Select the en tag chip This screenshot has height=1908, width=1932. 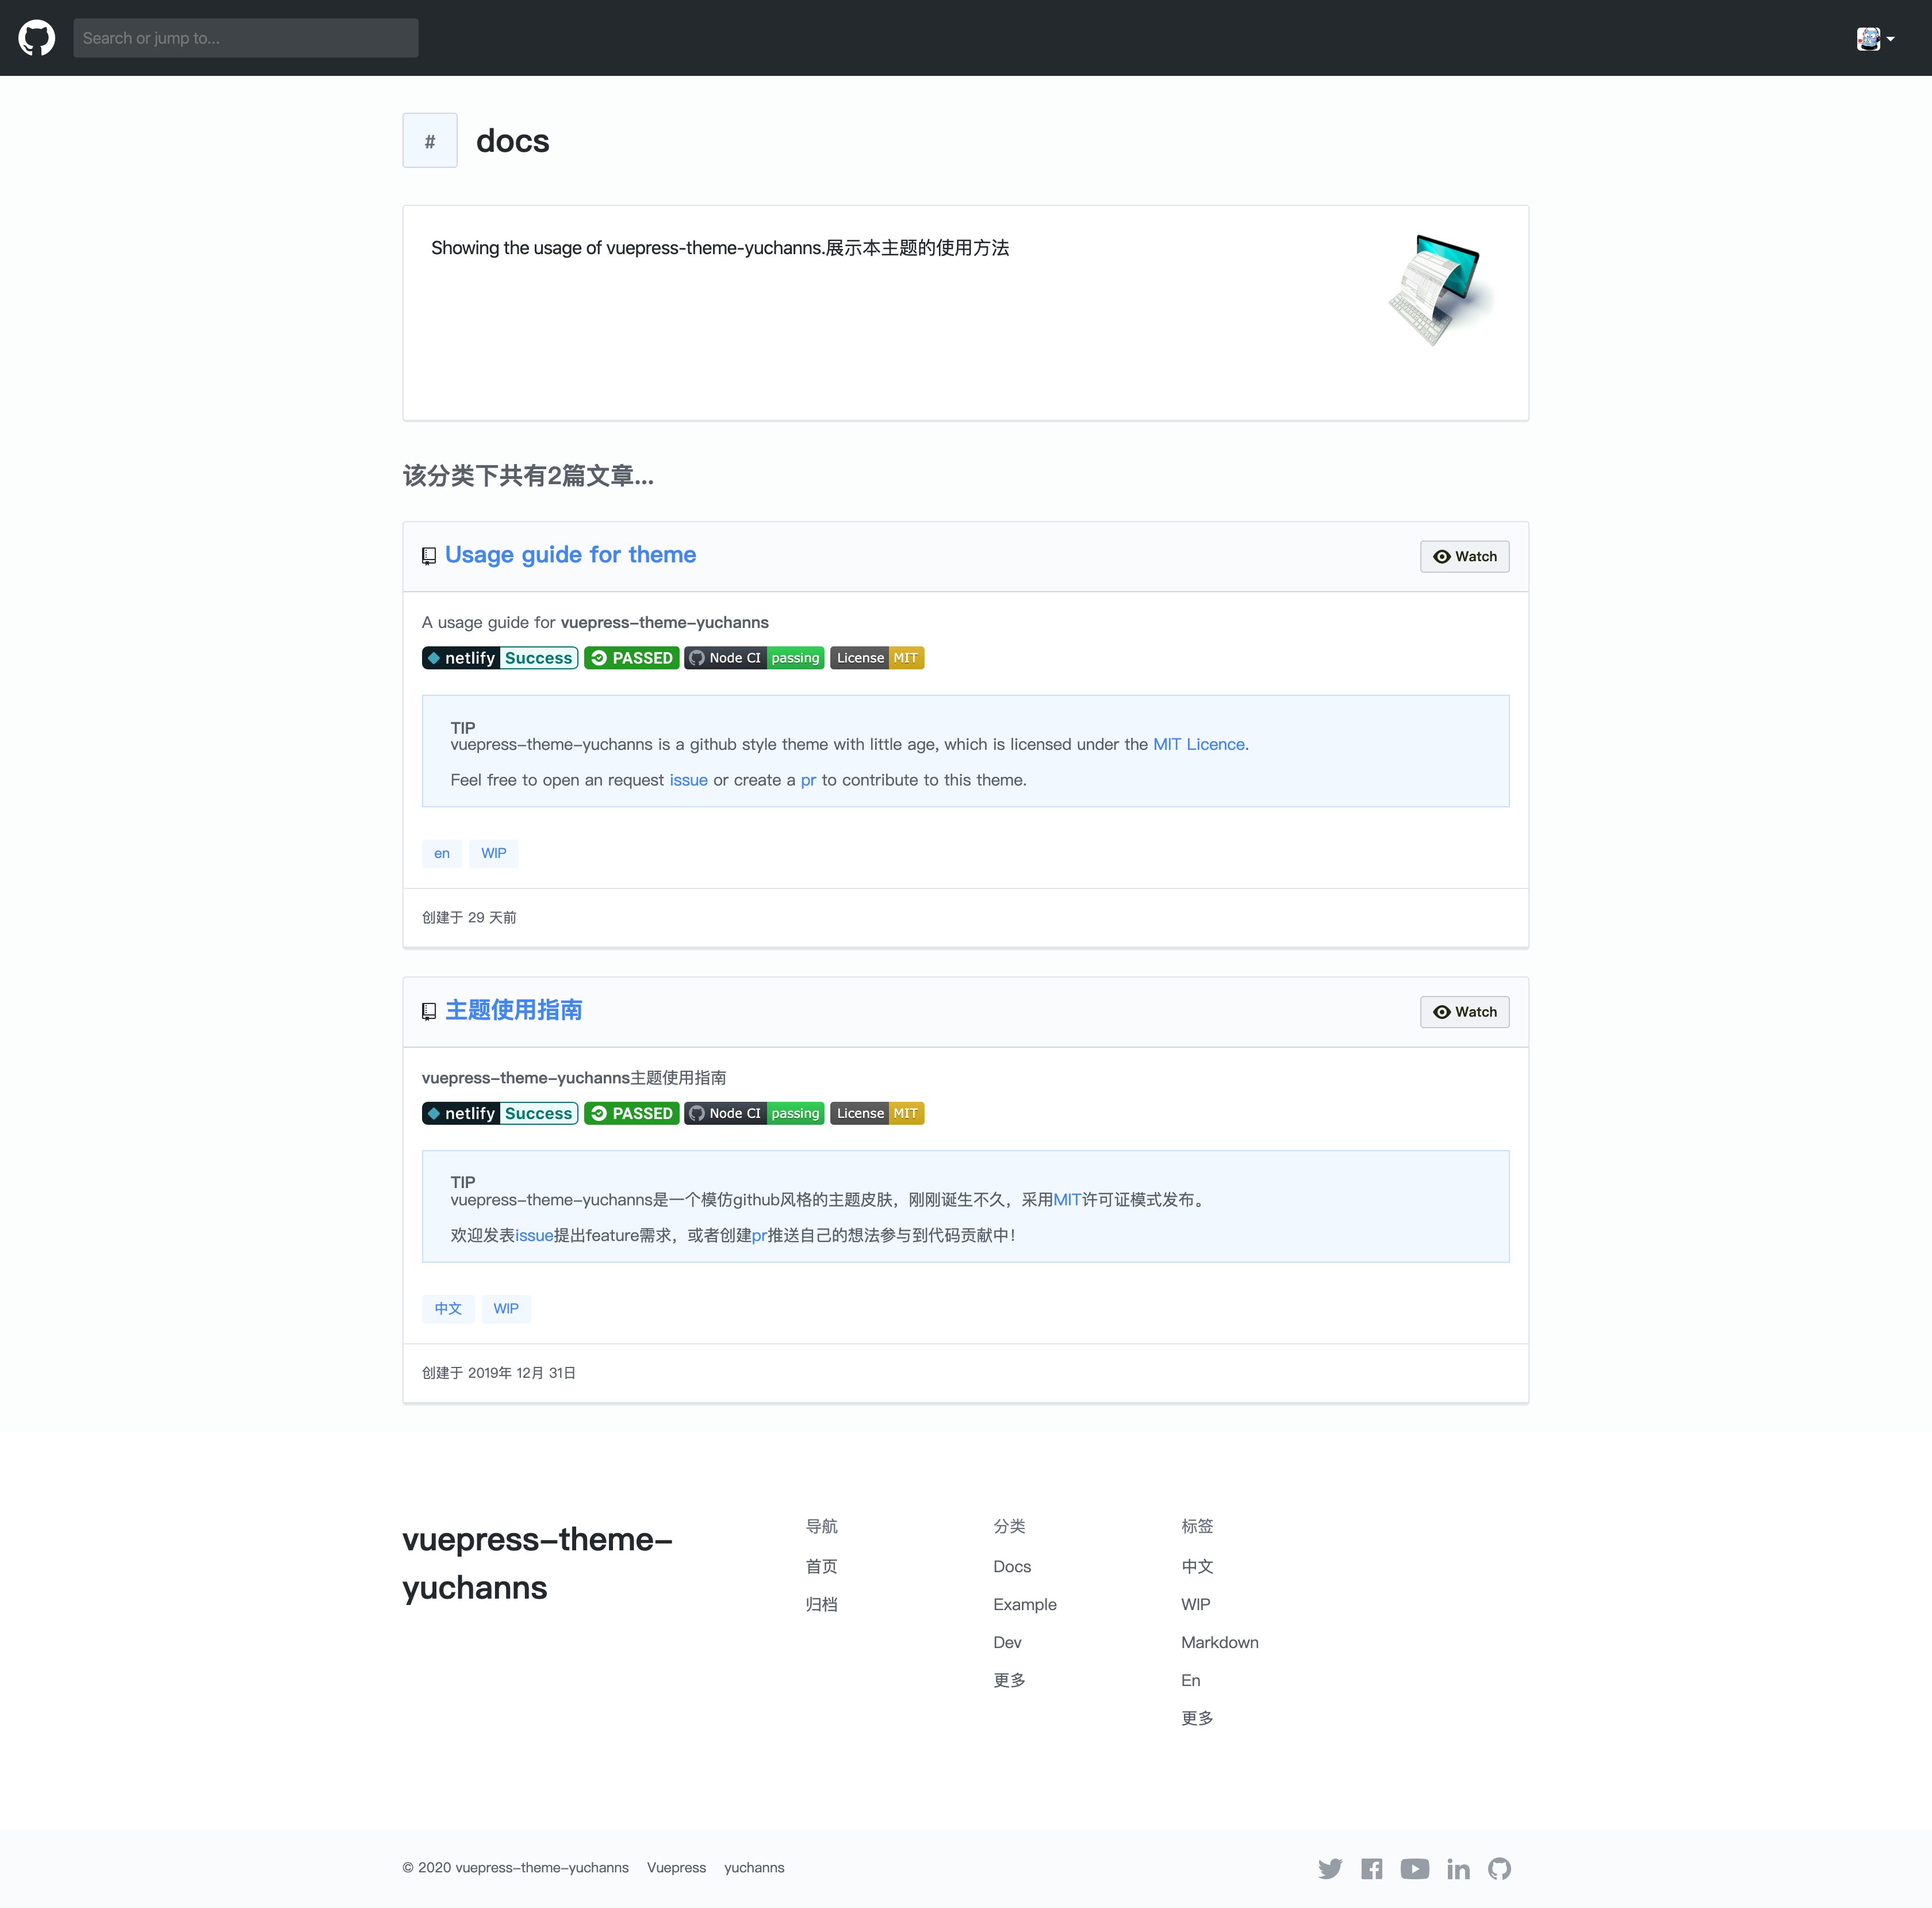[x=441, y=853]
